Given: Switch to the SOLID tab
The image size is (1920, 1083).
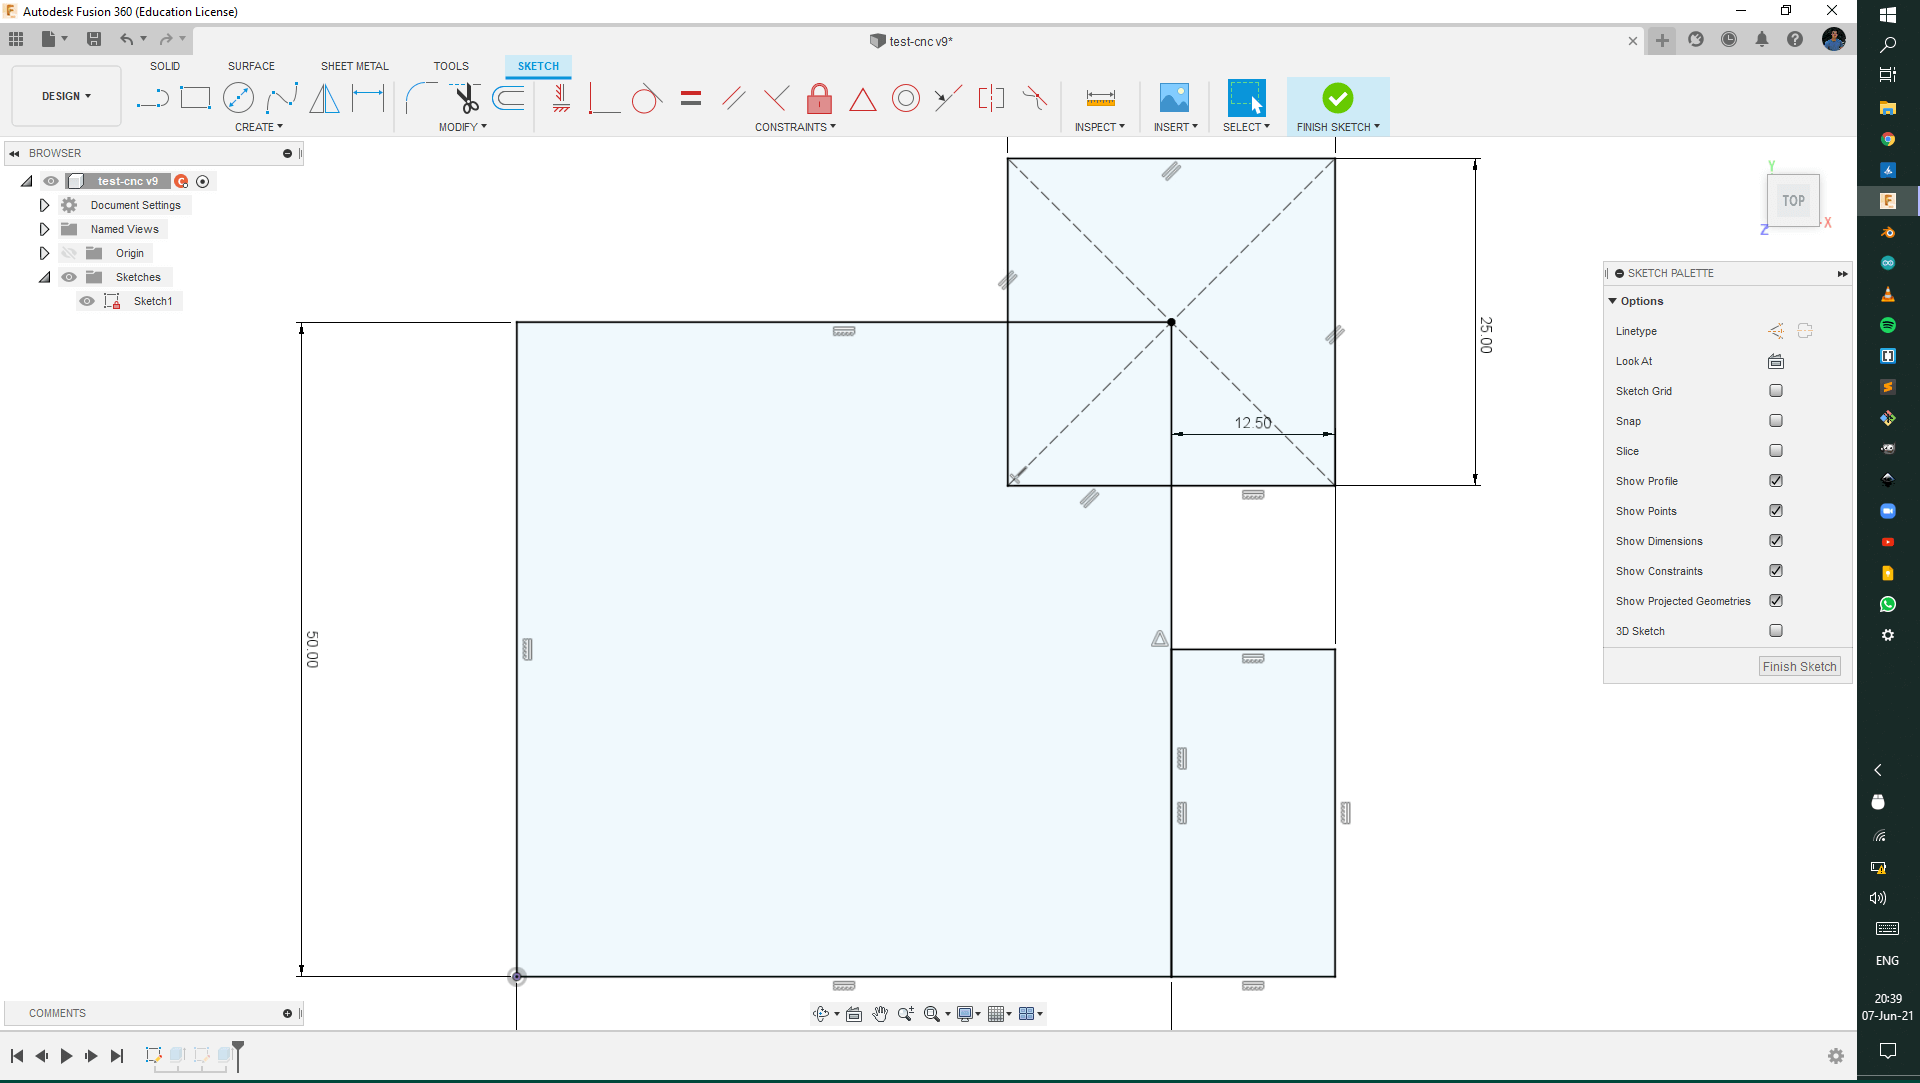Looking at the screenshot, I should point(165,66).
